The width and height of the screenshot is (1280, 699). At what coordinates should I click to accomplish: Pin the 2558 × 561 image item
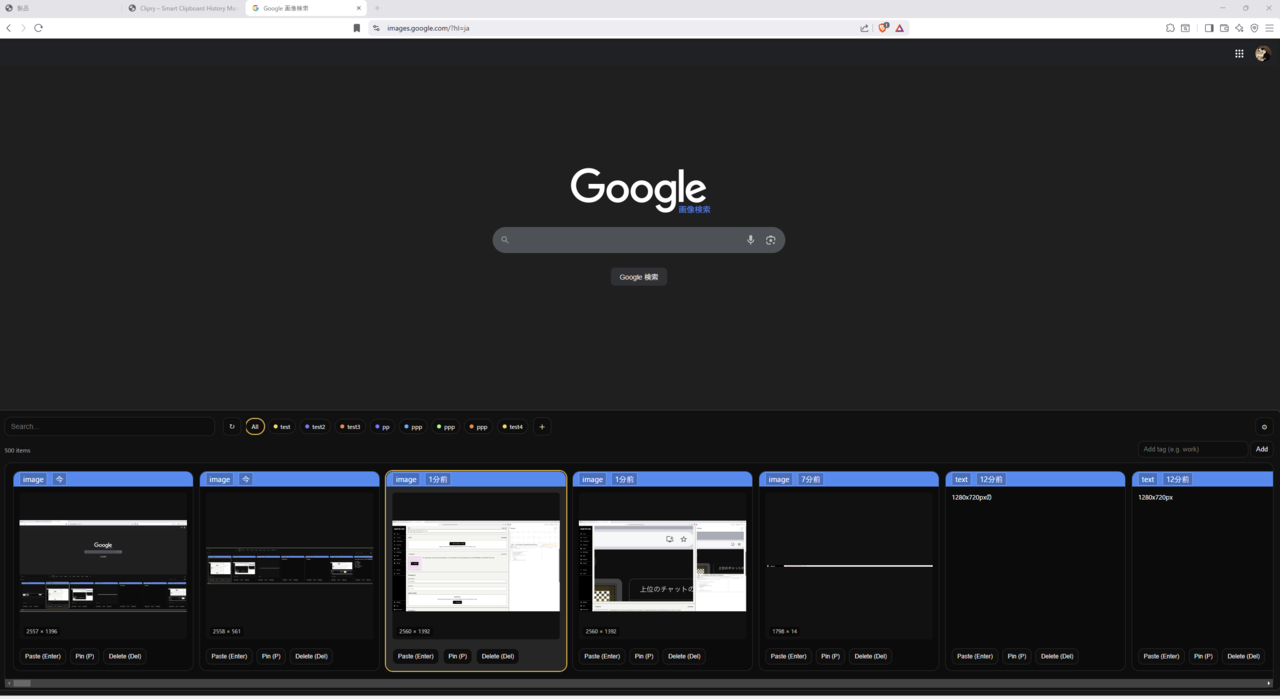pyautogui.click(x=271, y=656)
